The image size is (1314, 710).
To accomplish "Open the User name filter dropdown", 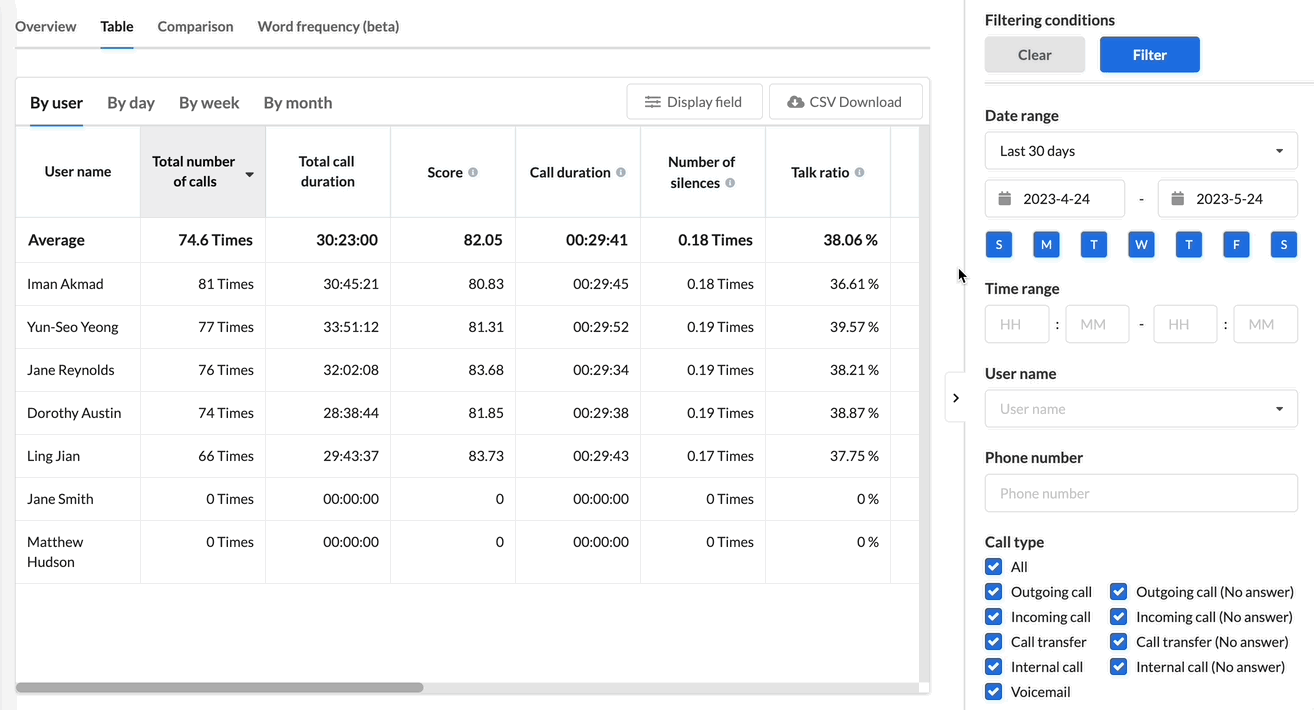I will [x=1141, y=409].
